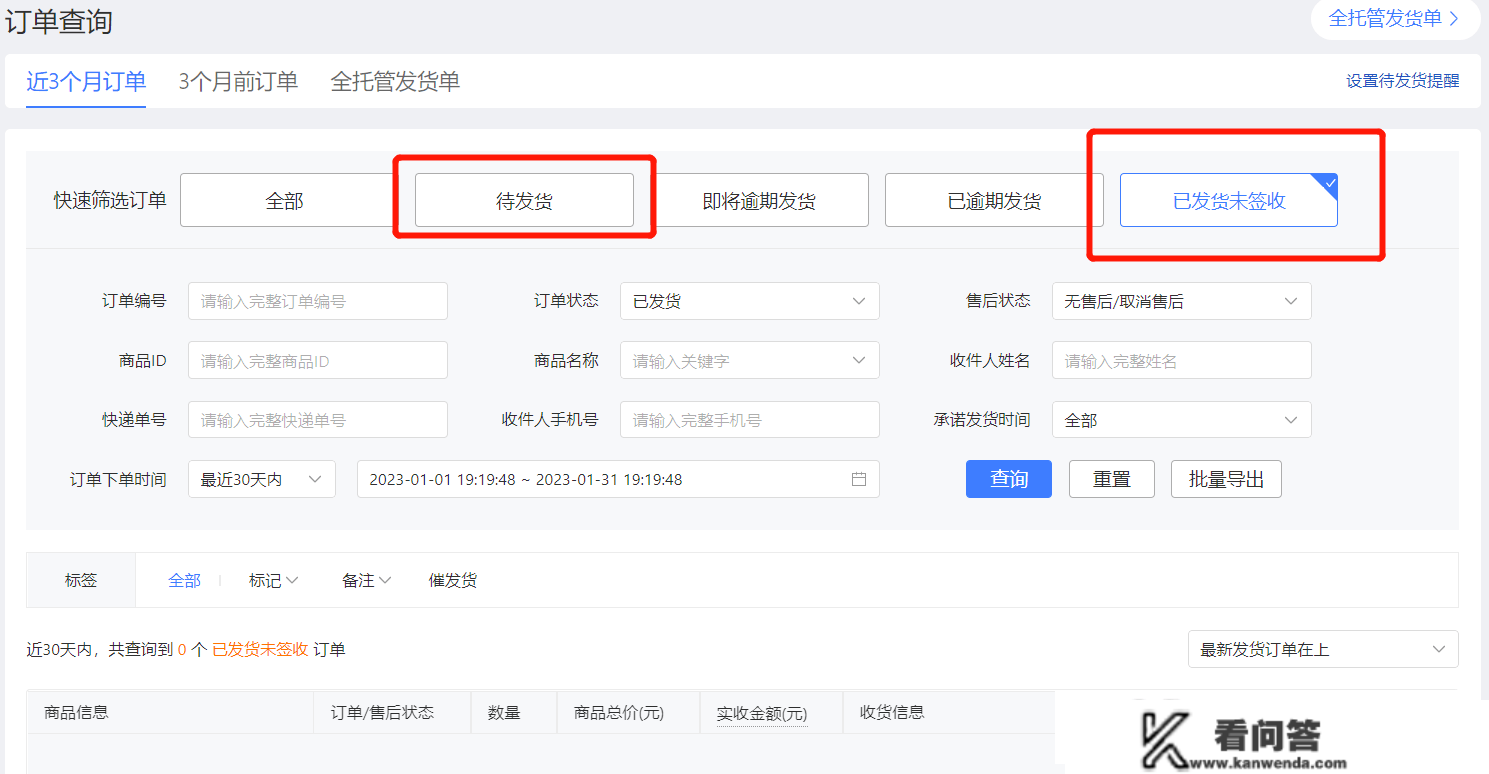Focus 收件人姓名 input field
Viewport: 1489px width, 774px height.
click(1182, 361)
